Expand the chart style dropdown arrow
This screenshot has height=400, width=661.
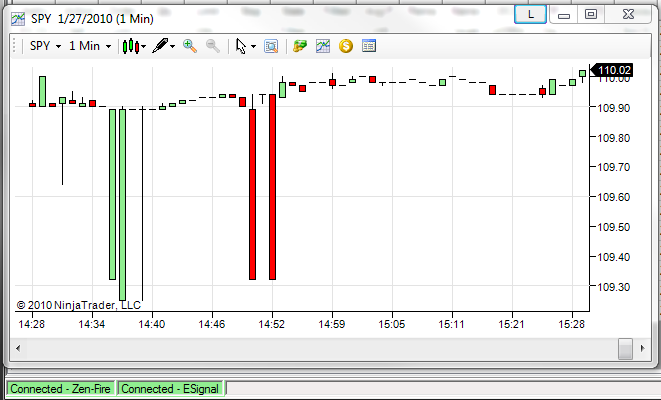coord(144,46)
